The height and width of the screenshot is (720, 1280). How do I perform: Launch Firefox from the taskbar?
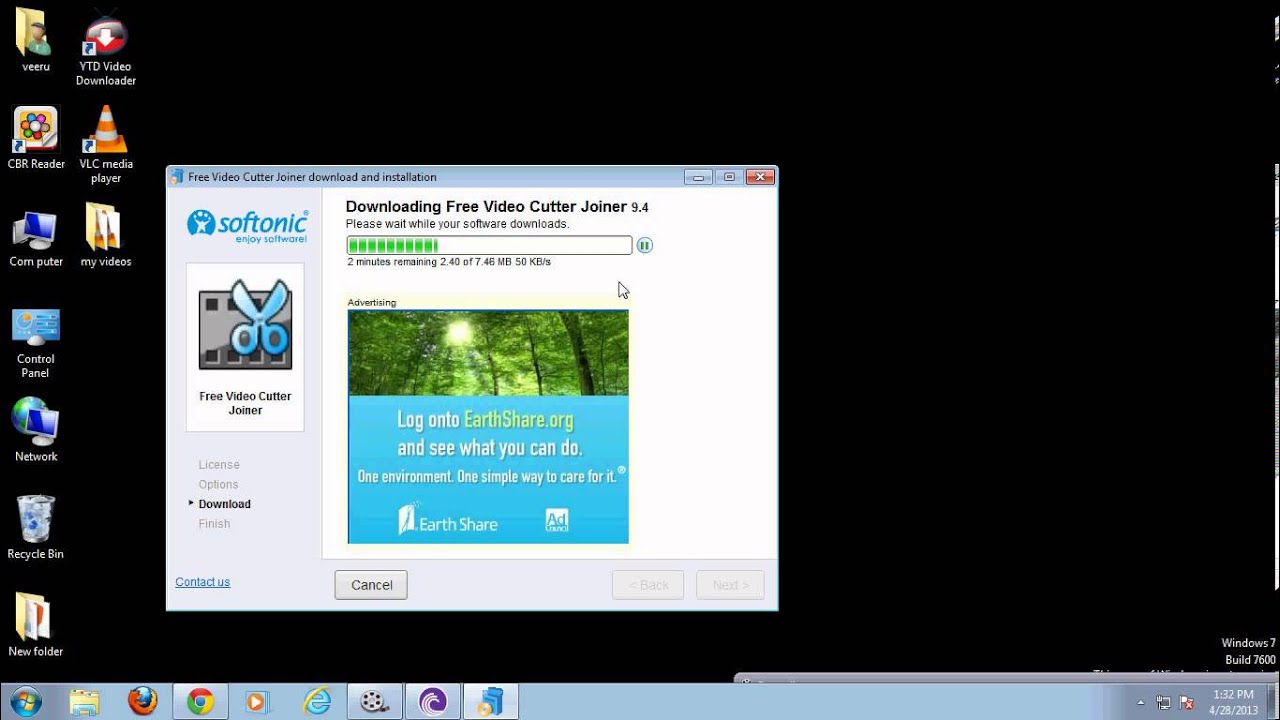(x=143, y=702)
